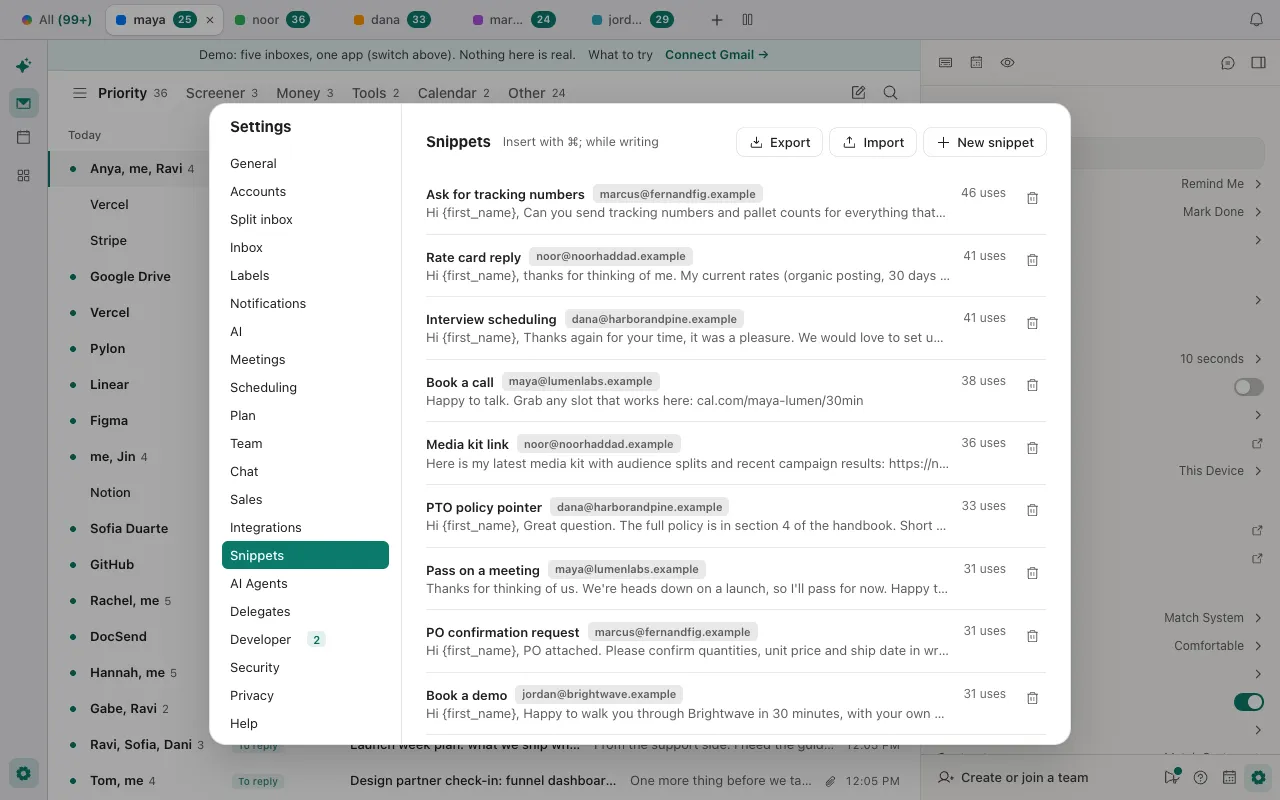Delete the PO confirmation request snippet
Viewport: 1280px width, 800px height.
1033,636
